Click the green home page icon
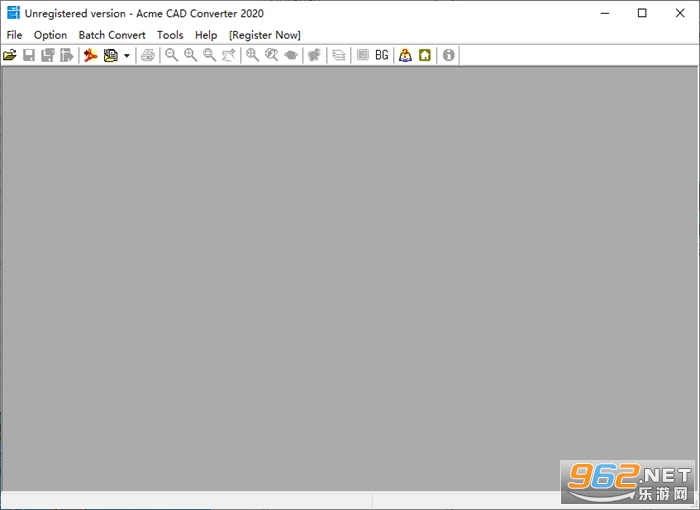The height and width of the screenshot is (510, 700). [425, 55]
